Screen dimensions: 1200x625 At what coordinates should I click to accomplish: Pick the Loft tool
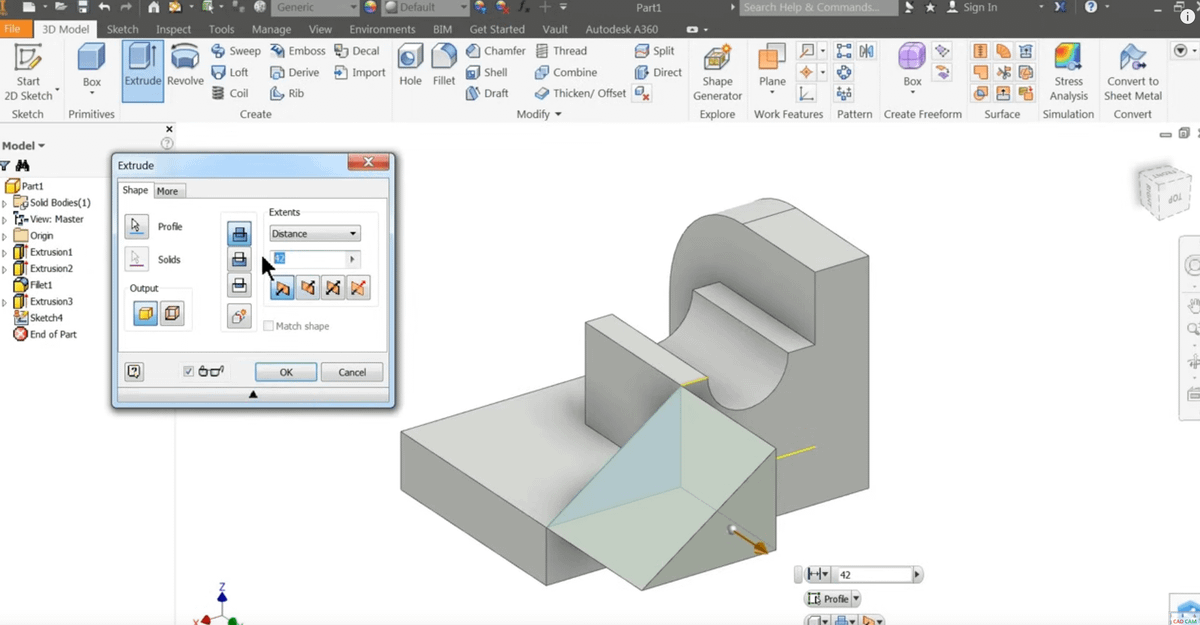point(230,72)
